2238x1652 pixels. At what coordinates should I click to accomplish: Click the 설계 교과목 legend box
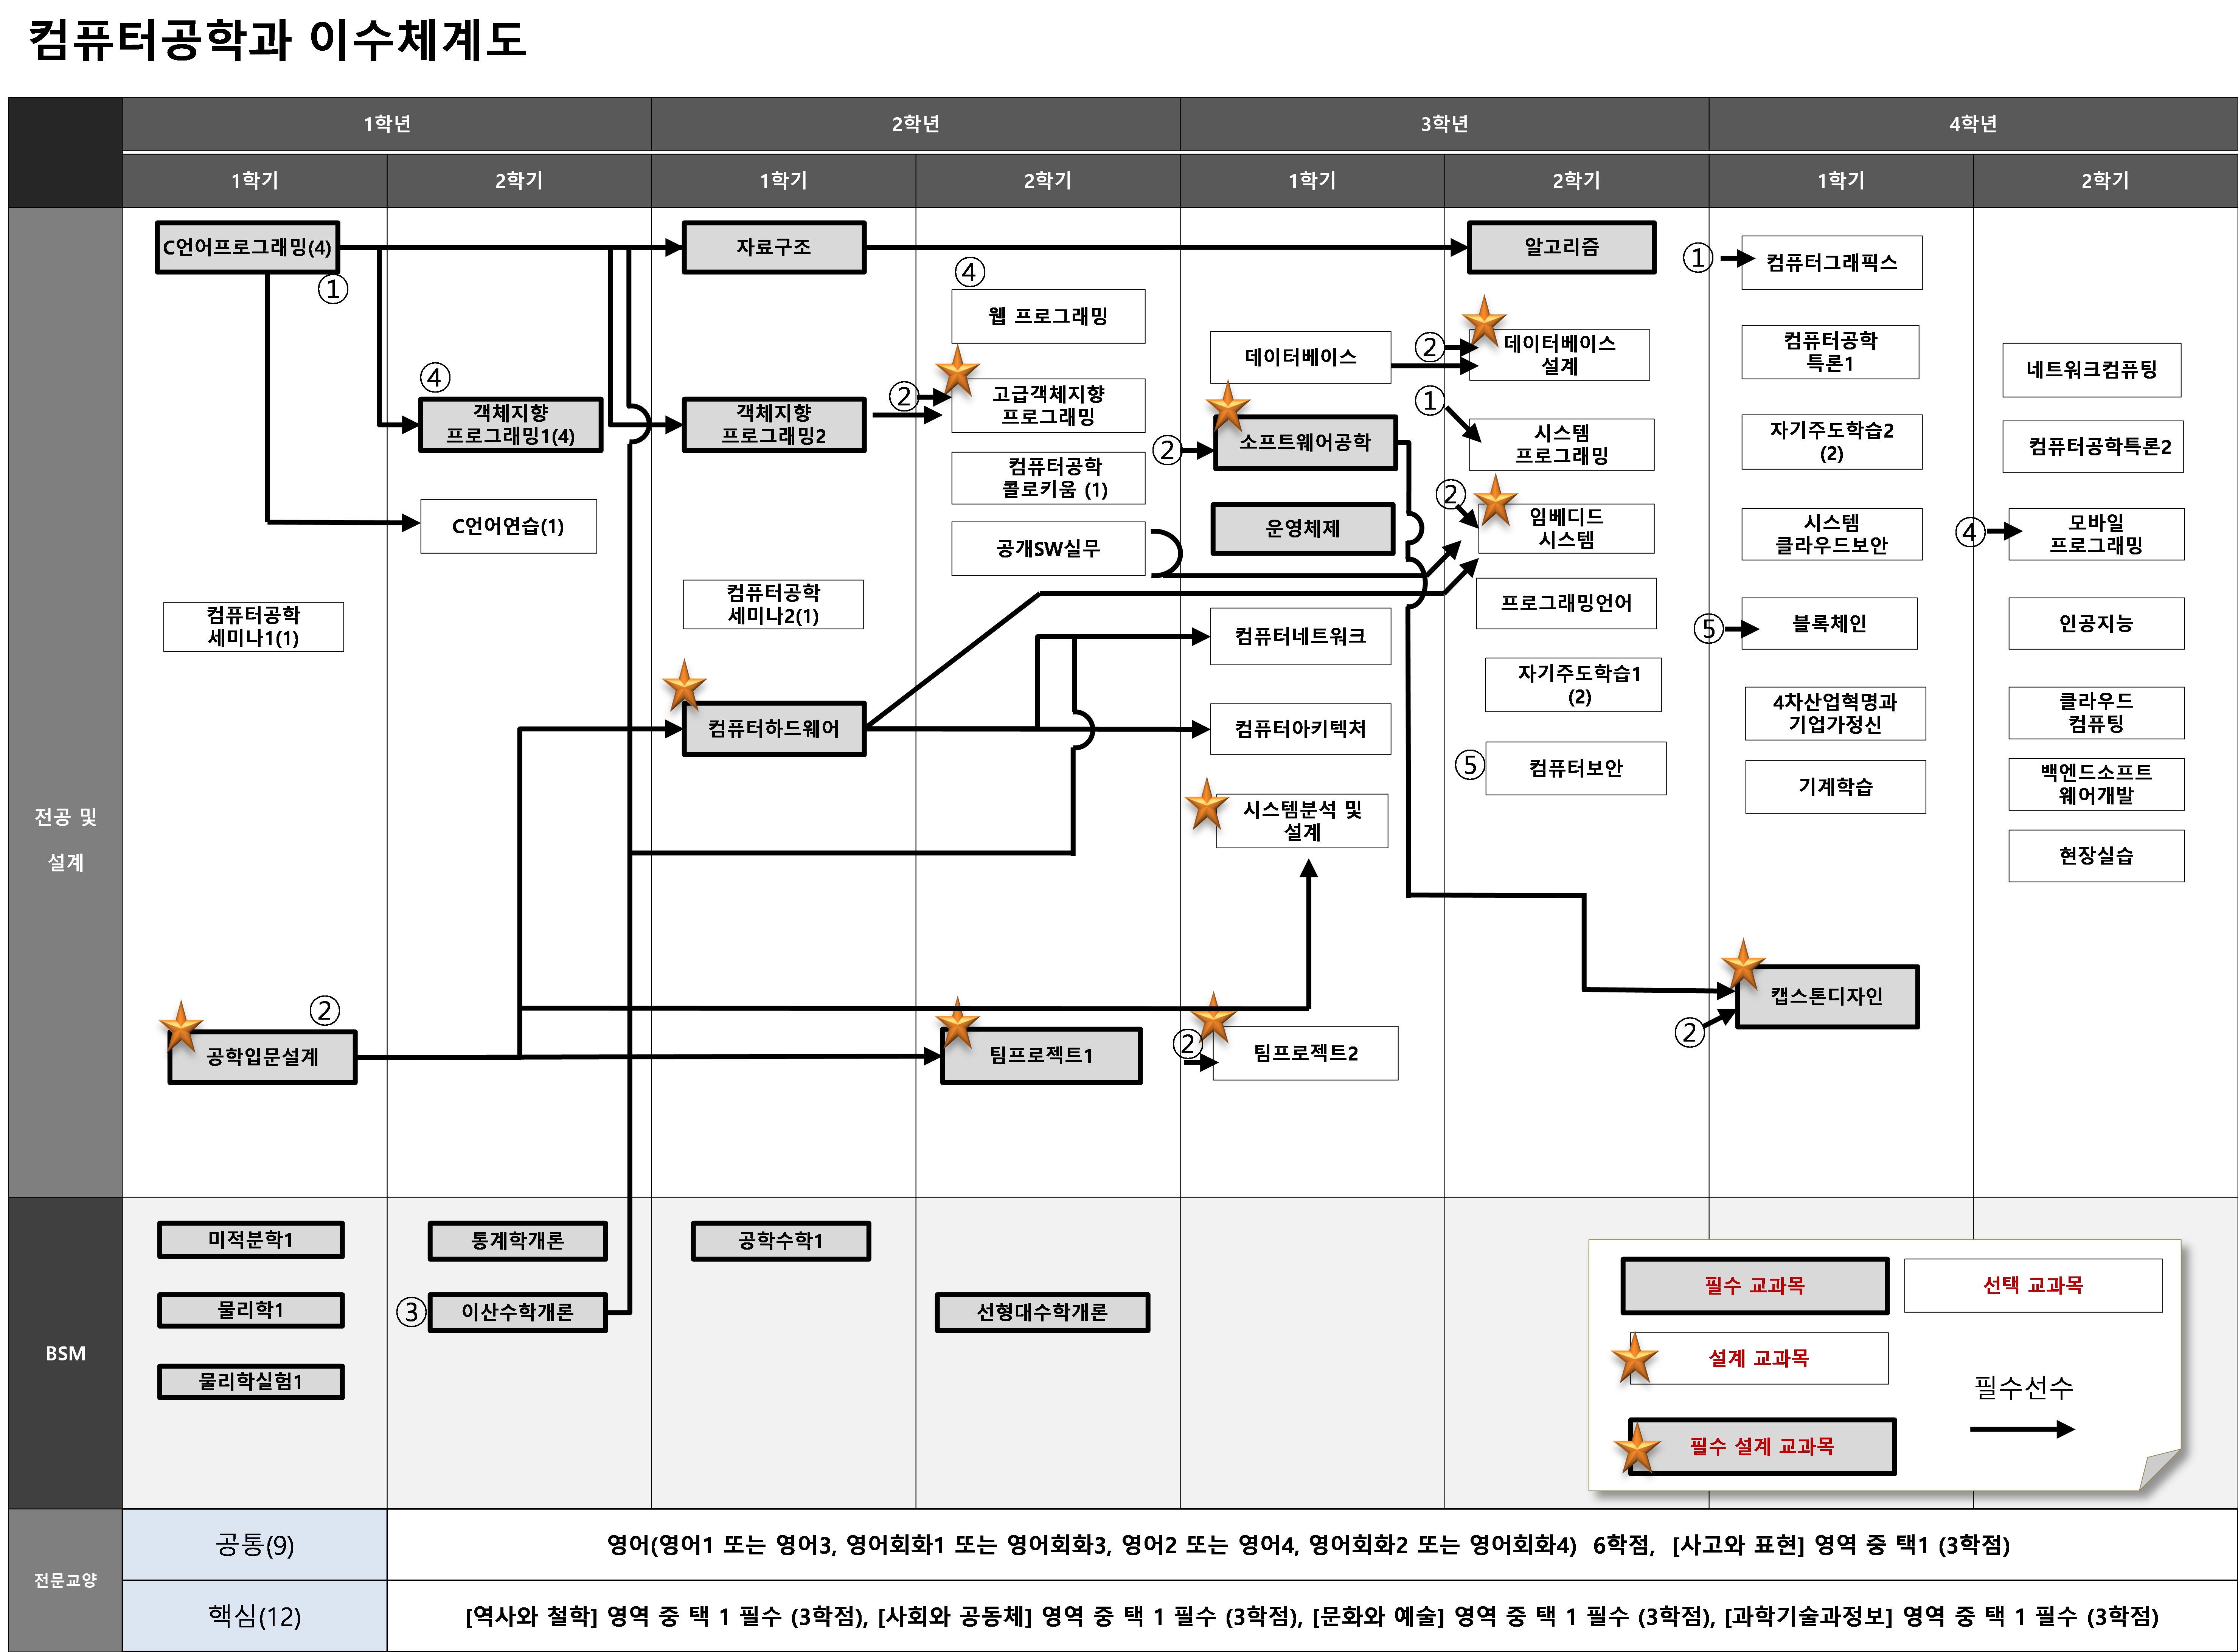1759,1358
